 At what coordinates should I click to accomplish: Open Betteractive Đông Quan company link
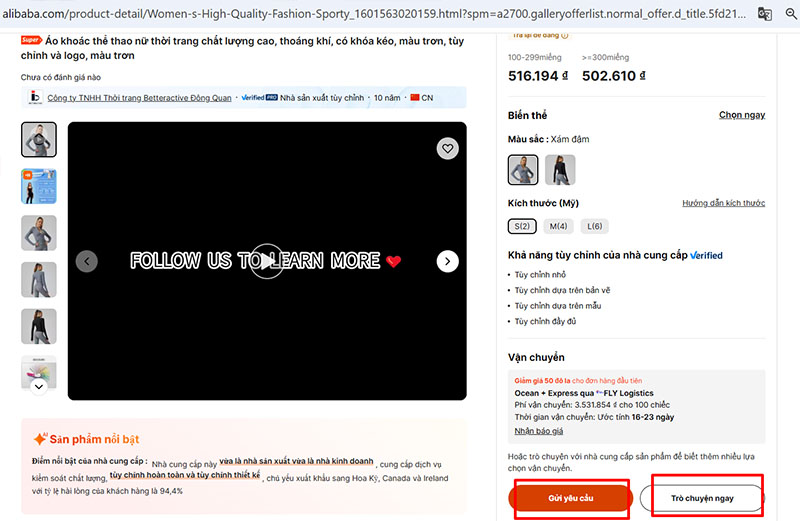pos(139,98)
